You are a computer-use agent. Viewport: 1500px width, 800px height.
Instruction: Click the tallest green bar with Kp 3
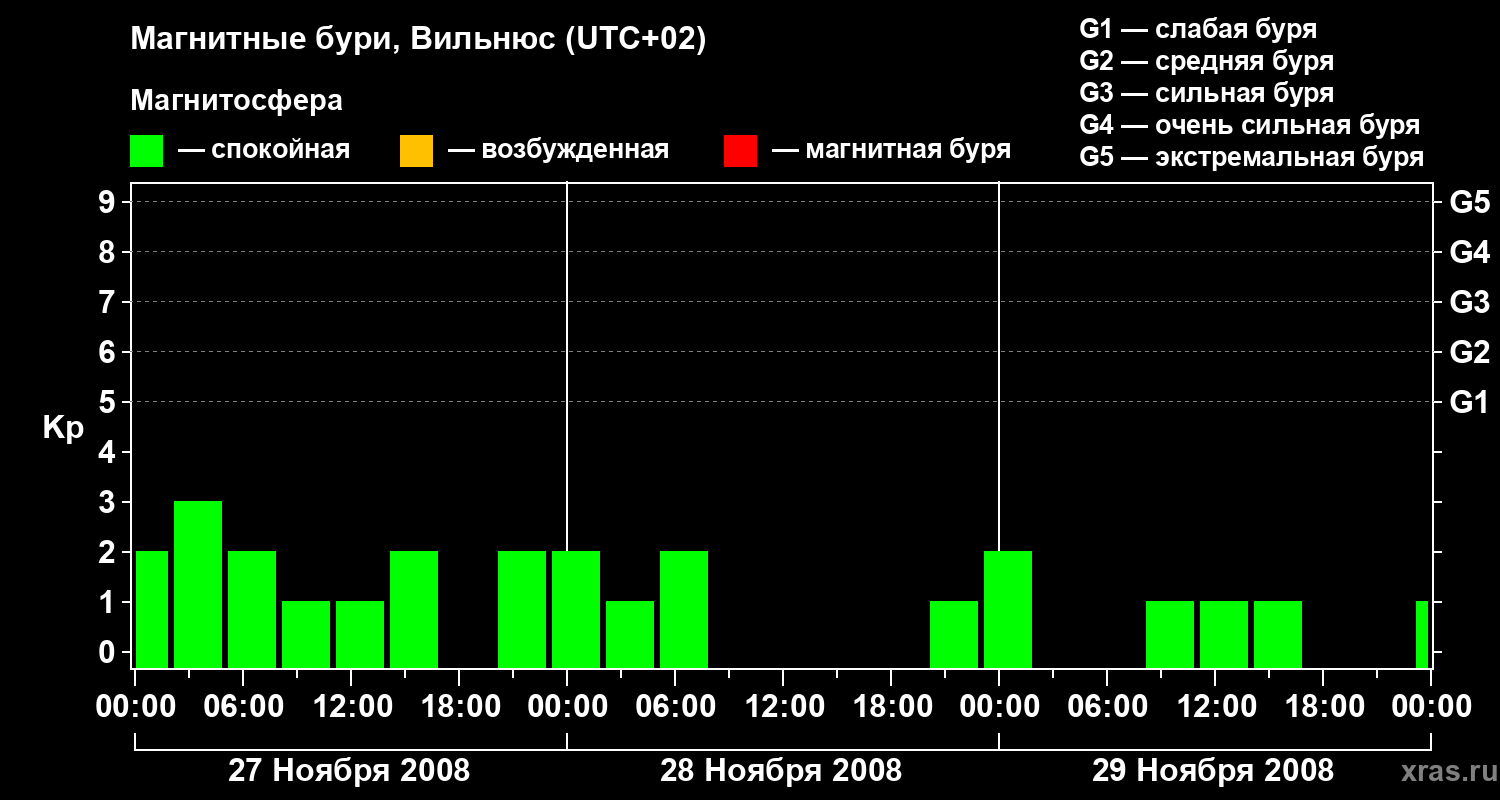[x=198, y=584]
